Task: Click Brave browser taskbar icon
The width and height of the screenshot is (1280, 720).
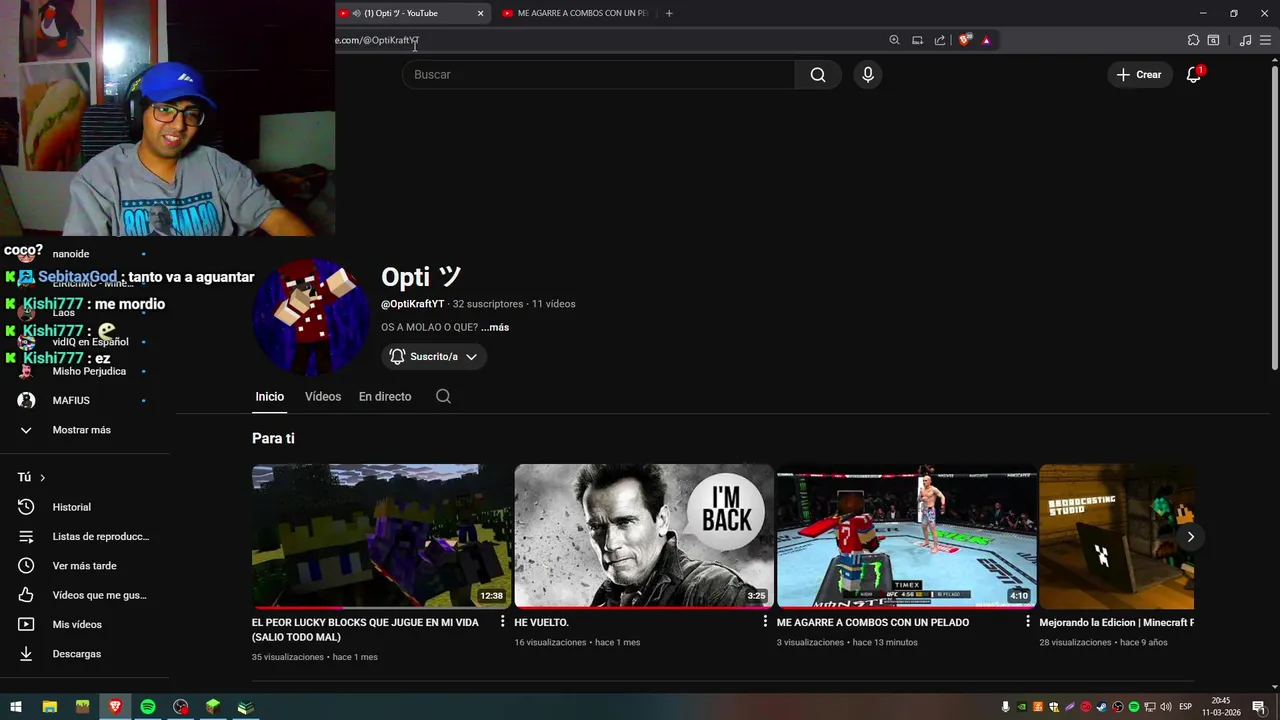Action: (x=115, y=707)
